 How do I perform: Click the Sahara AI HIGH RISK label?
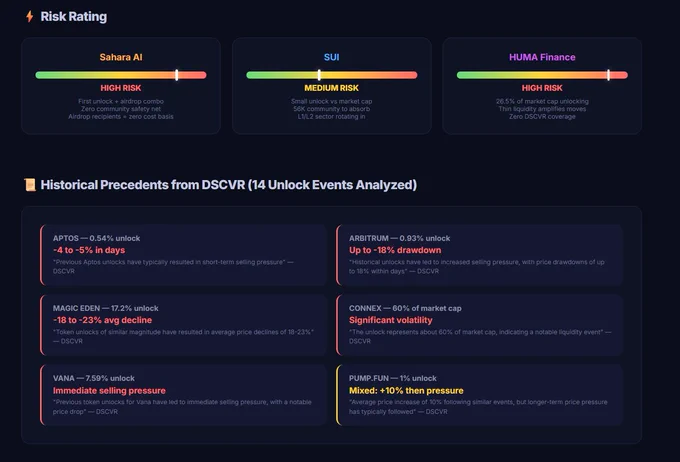[121, 88]
